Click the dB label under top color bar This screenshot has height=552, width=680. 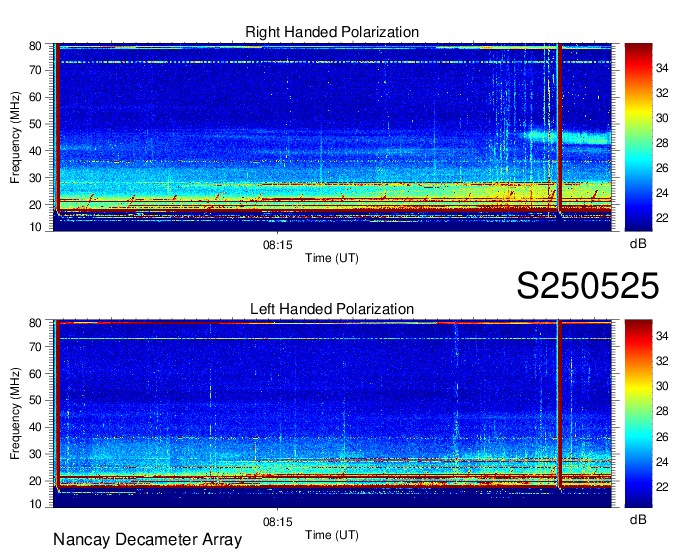[638, 244]
